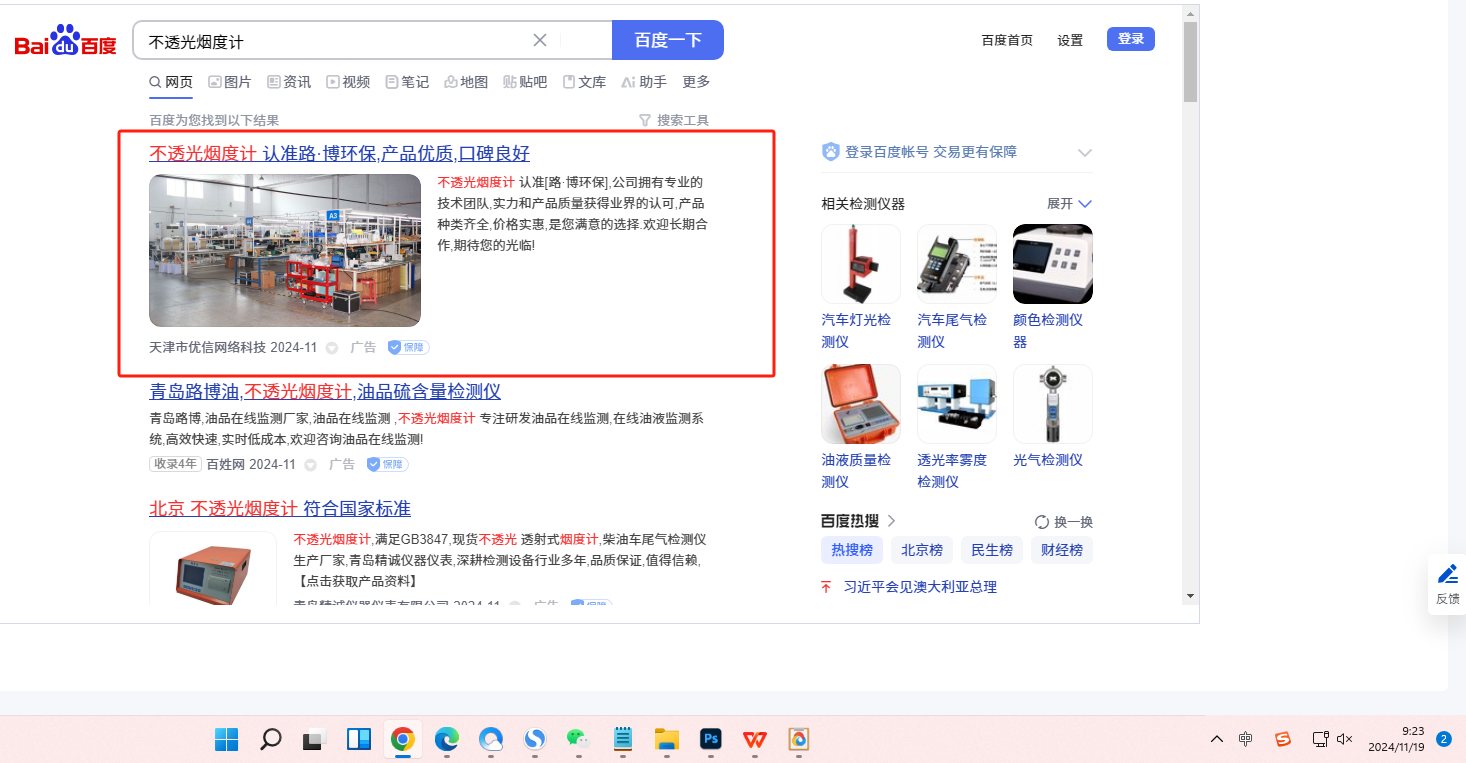Expand the 登录百度帐号 panel chevron
This screenshot has width=1466, height=763.
[x=1085, y=153]
